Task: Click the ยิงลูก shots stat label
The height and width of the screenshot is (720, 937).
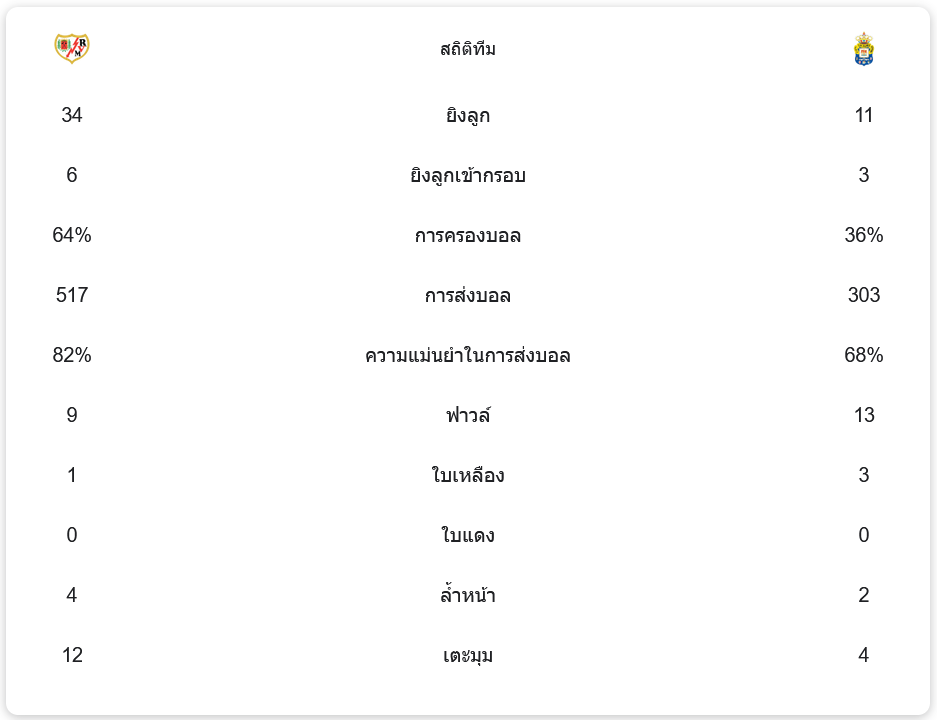Action: (x=468, y=115)
